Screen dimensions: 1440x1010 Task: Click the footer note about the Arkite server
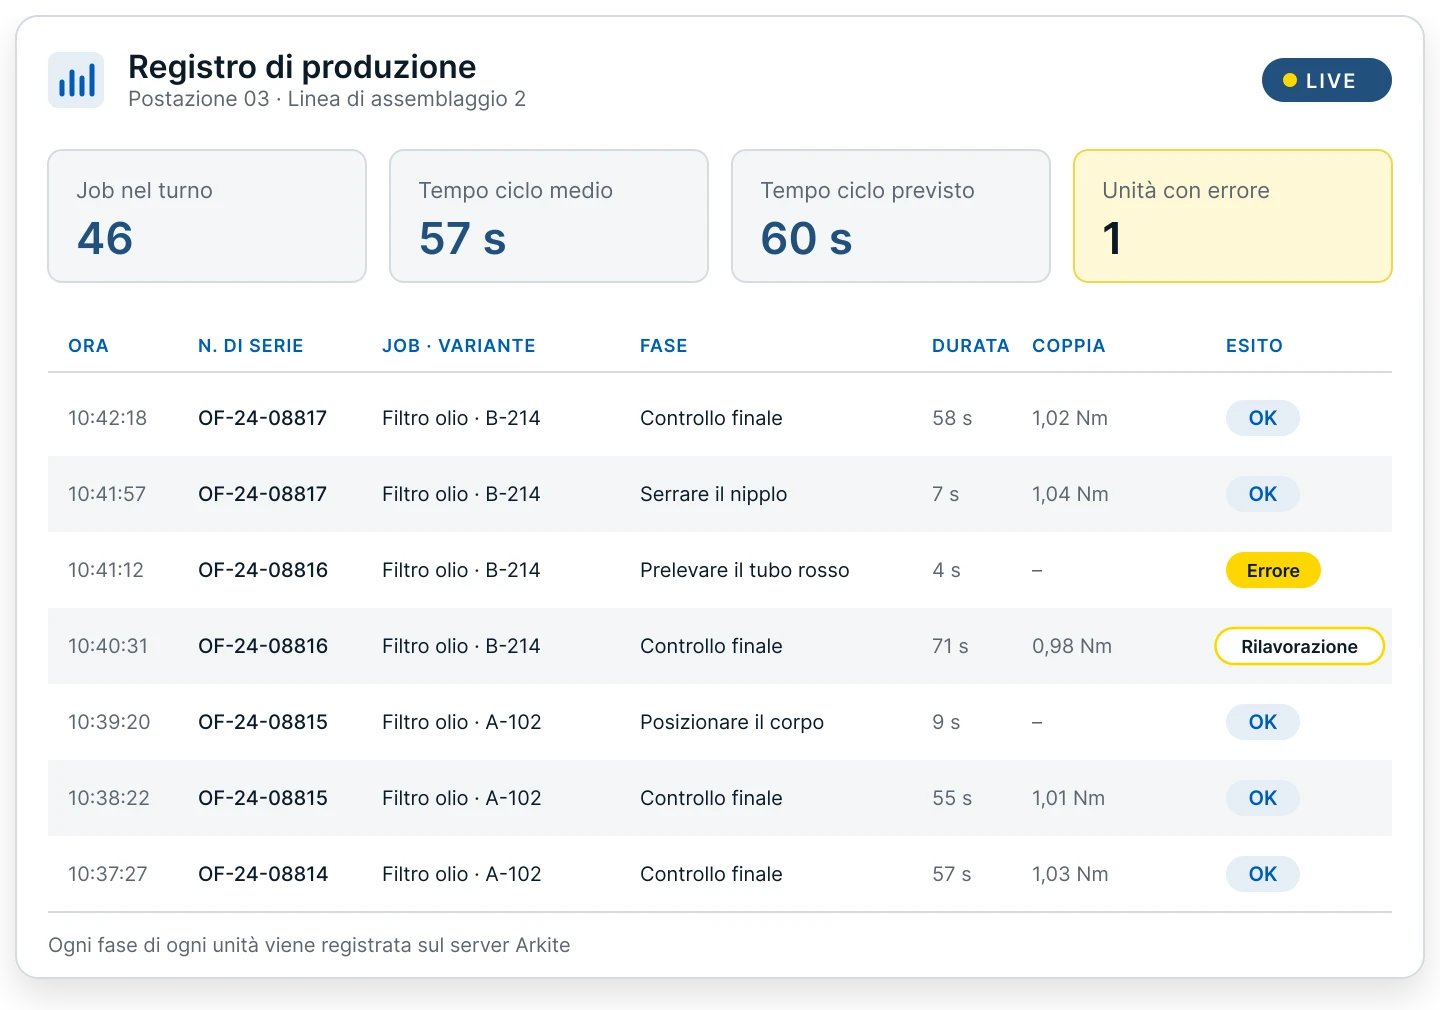[x=309, y=945]
